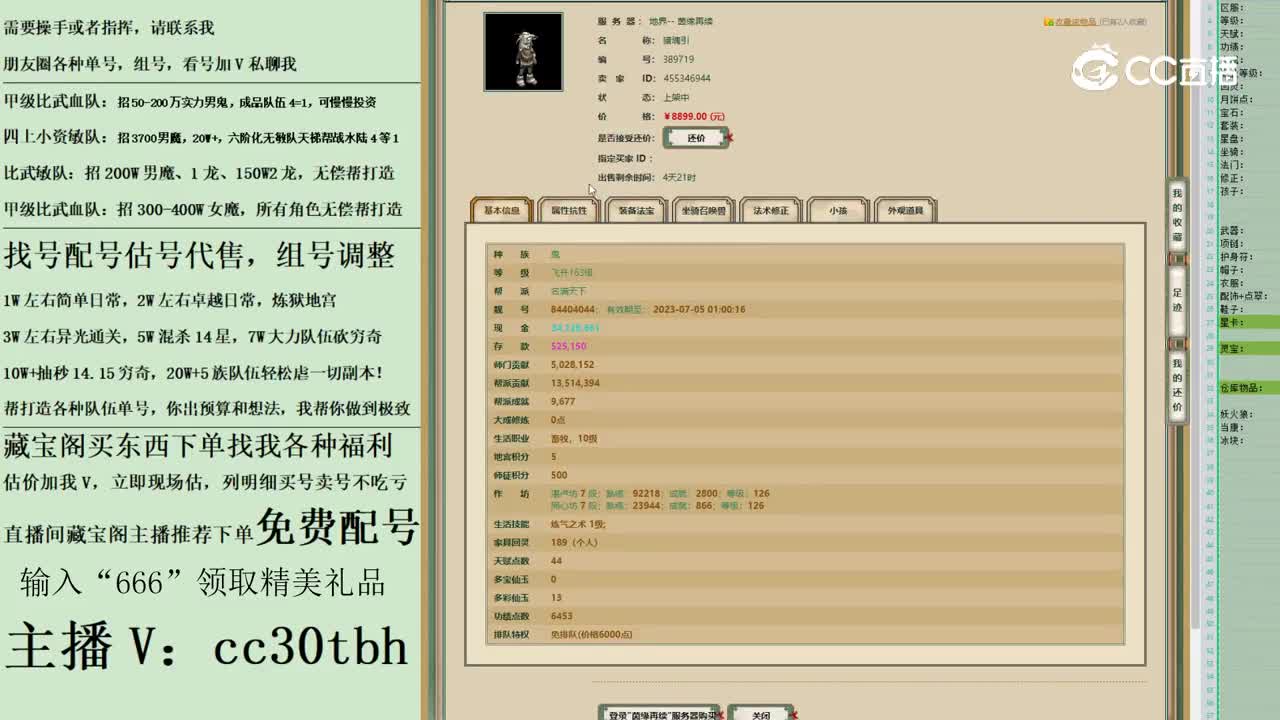This screenshot has width=1280, height=720.
Task: Switch to the 坐骑召唤兽 tab
Action: point(703,210)
